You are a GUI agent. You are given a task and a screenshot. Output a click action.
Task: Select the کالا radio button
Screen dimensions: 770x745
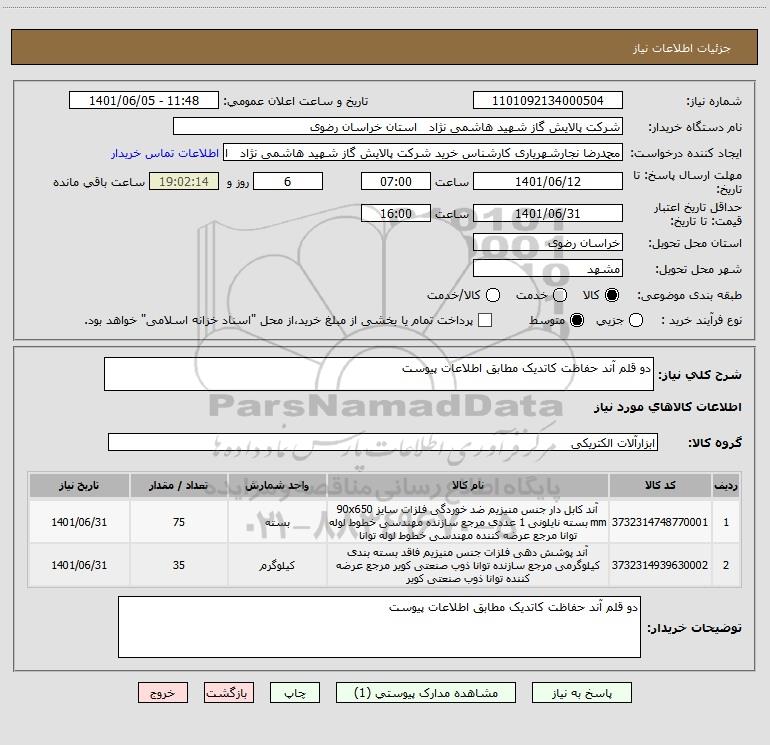tap(612, 295)
